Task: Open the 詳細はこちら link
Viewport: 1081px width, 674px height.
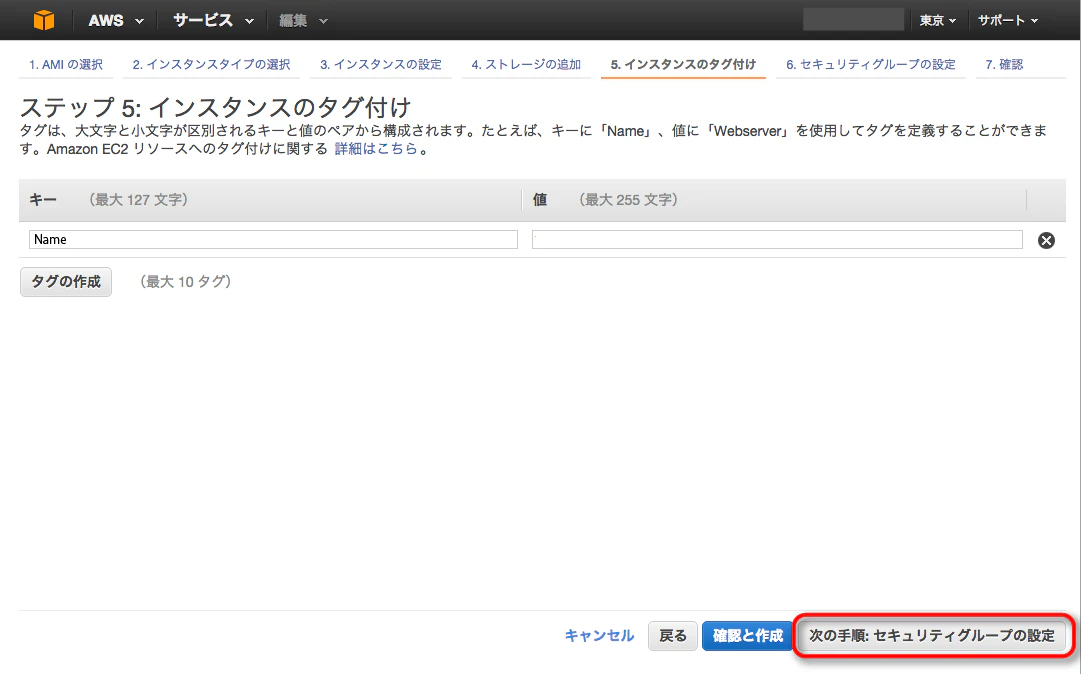Action: click(376, 148)
